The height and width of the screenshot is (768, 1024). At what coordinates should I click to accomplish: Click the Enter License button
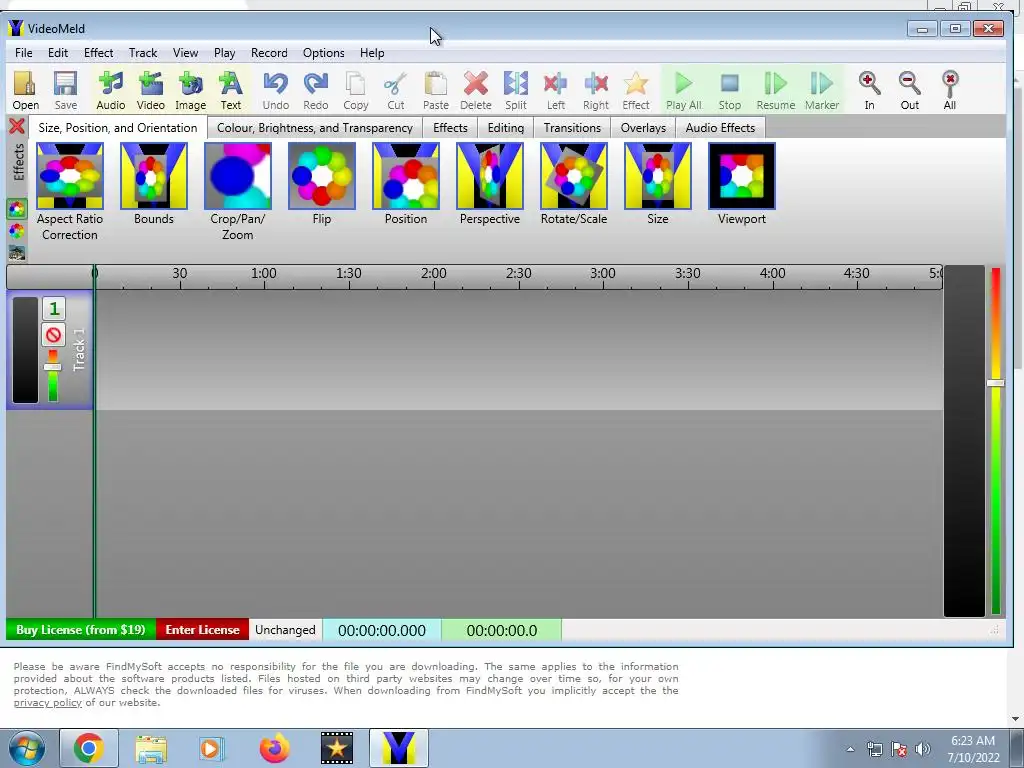tap(202, 630)
